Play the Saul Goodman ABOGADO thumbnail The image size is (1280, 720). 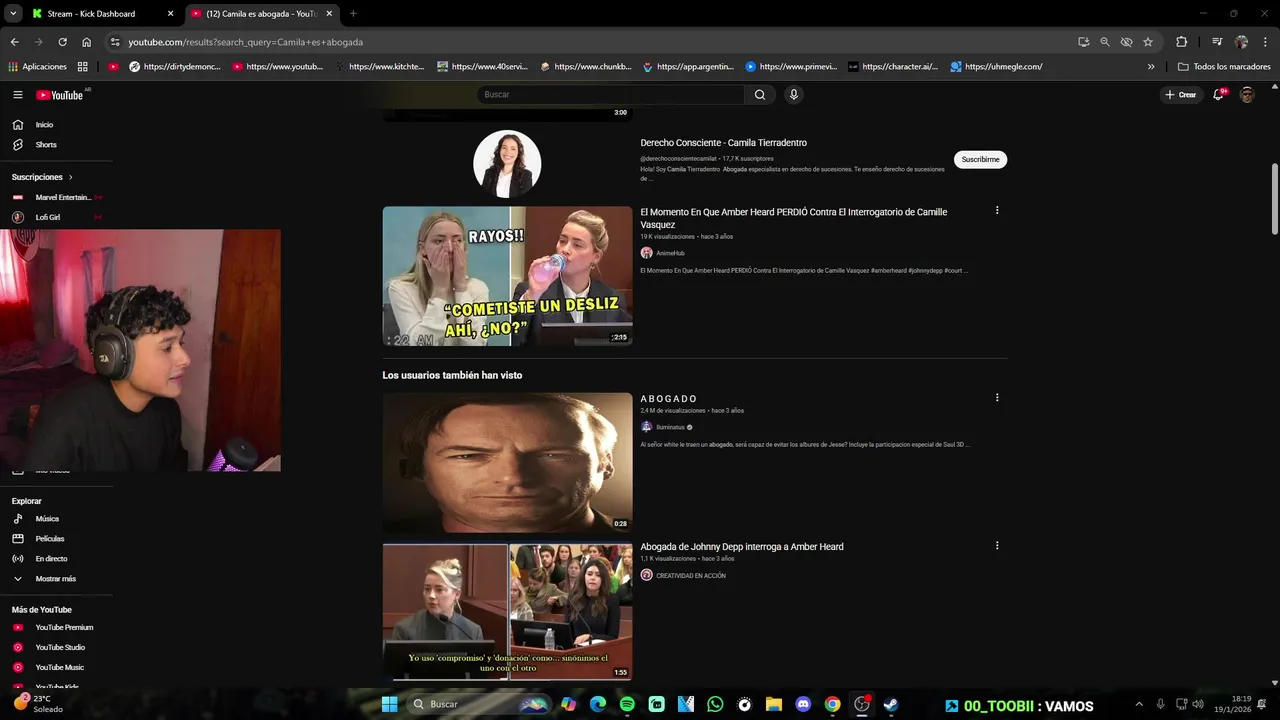[x=507, y=463]
